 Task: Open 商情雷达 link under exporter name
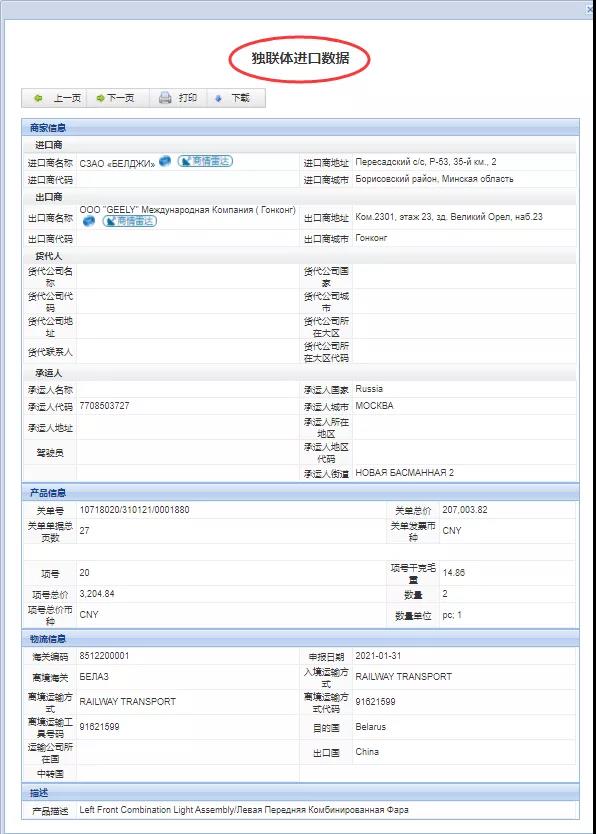[130, 220]
